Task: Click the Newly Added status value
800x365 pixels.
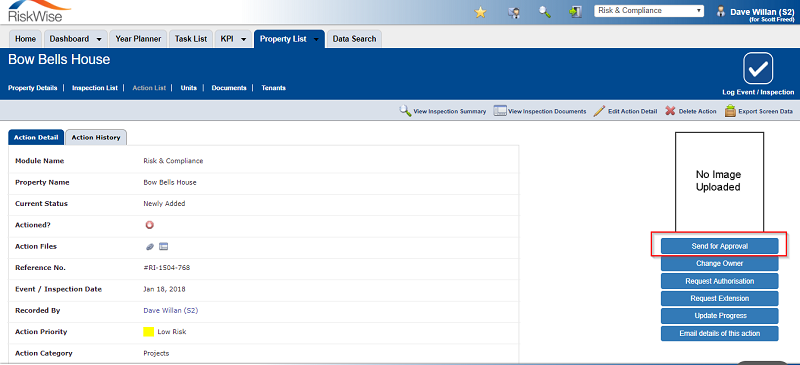Action: click(164, 203)
